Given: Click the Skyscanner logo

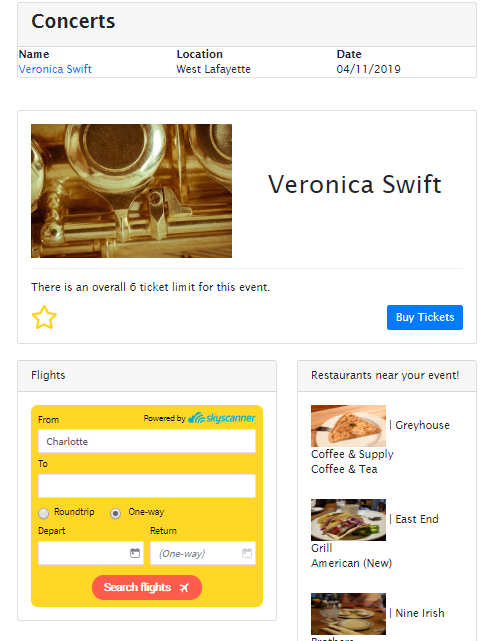Looking at the screenshot, I should click(x=222, y=418).
